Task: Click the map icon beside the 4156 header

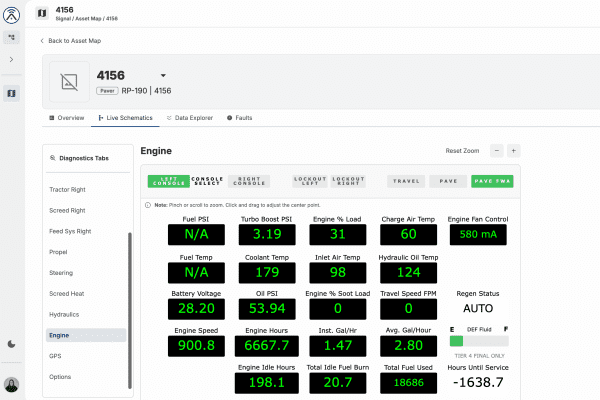Action: pyautogui.click(x=46, y=13)
